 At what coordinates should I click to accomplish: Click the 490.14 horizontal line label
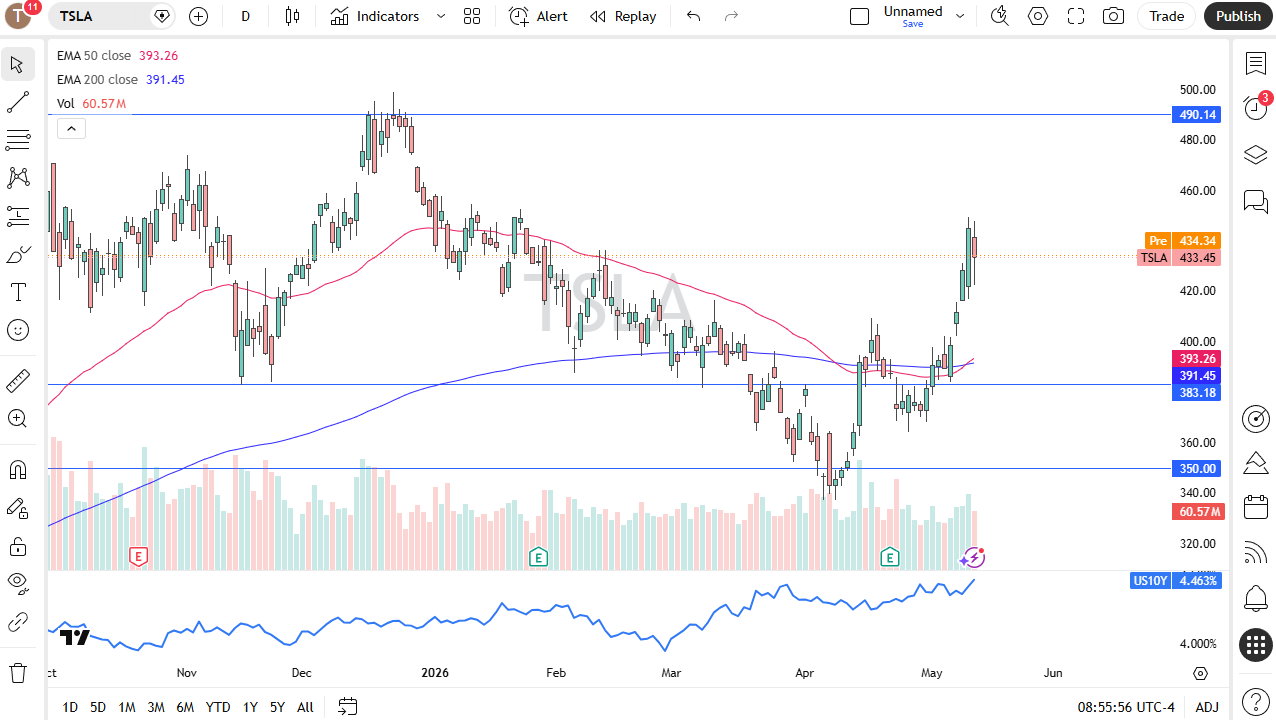1195,115
